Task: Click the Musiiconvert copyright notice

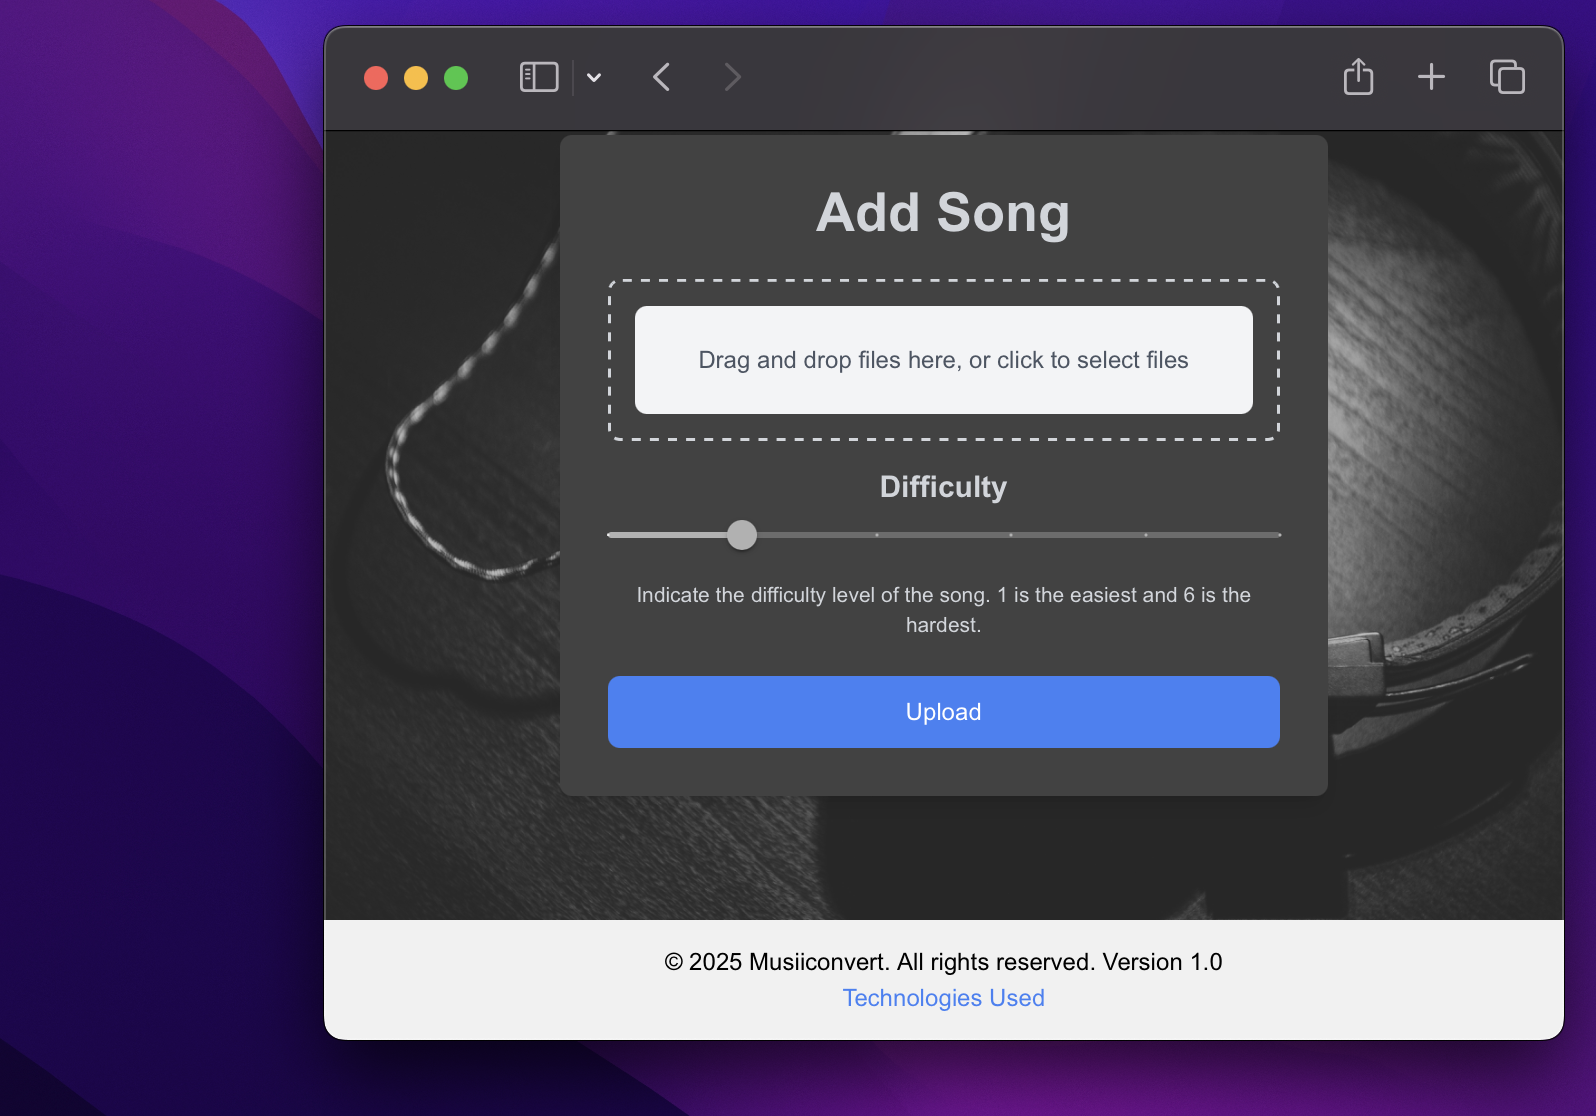Action: point(944,962)
